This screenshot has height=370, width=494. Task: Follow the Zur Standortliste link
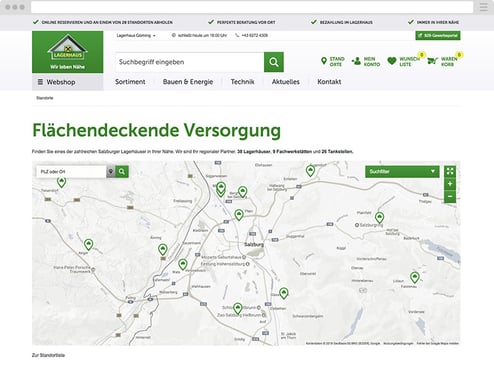click(48, 355)
